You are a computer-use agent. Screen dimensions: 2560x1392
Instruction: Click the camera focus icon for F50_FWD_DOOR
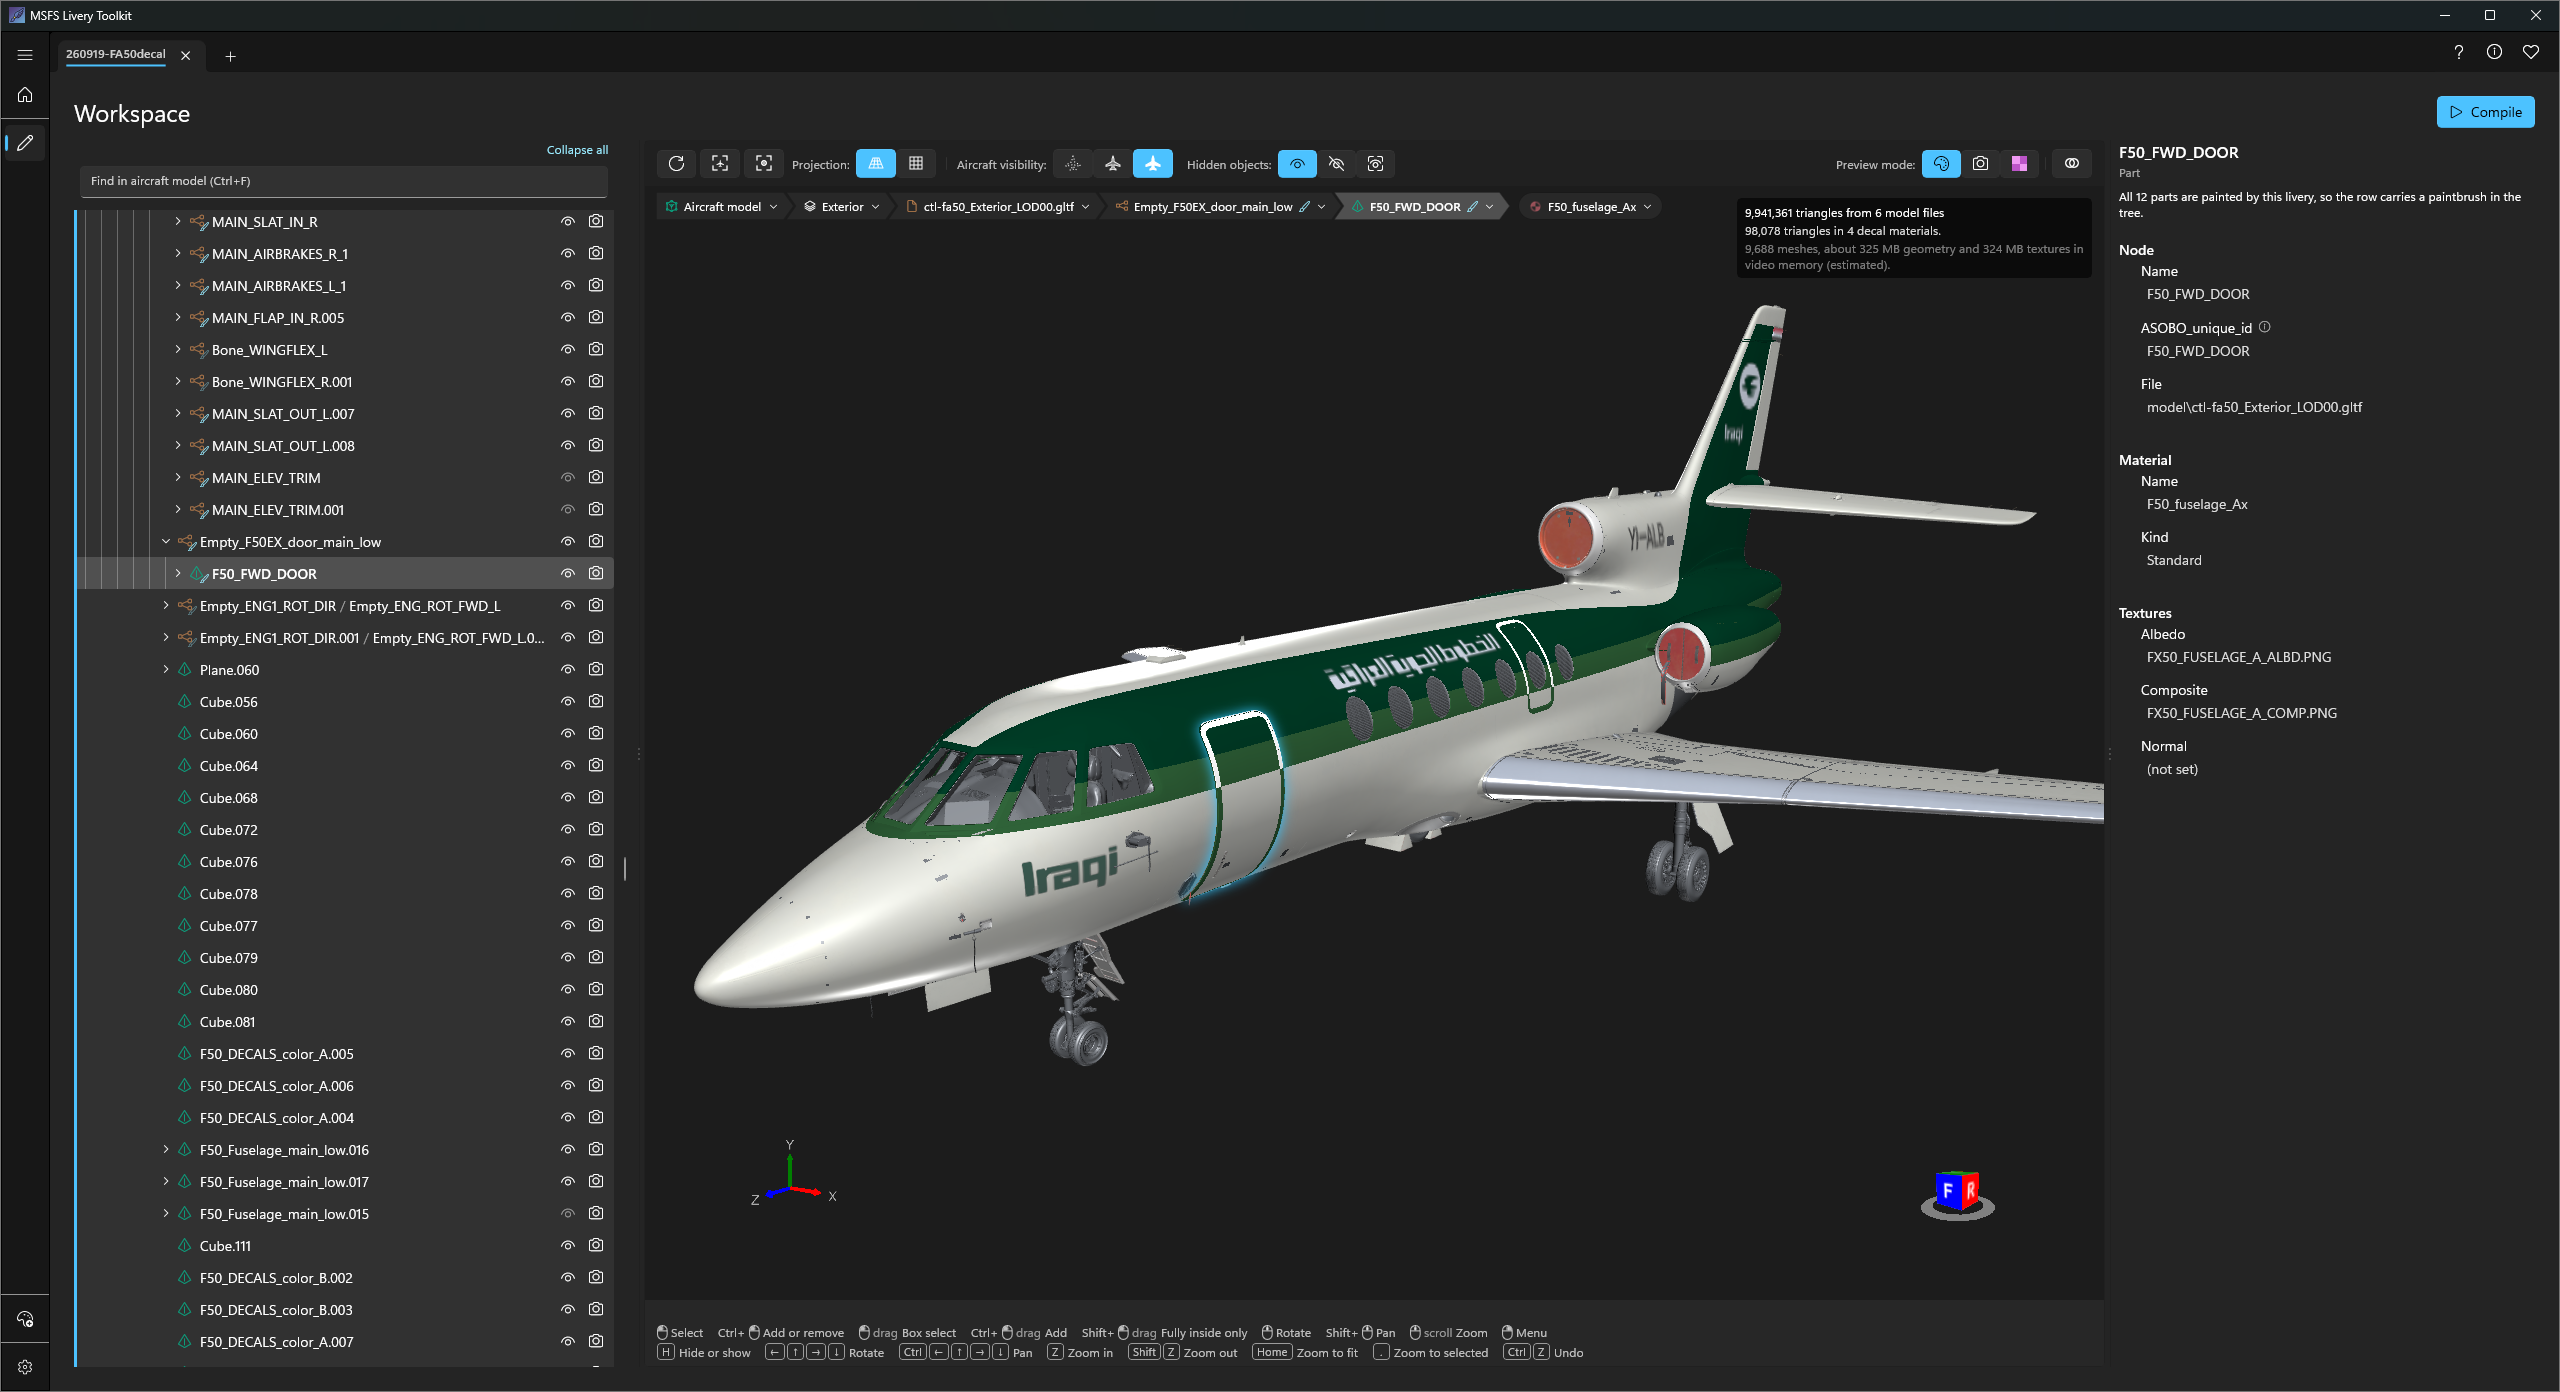pos(596,573)
